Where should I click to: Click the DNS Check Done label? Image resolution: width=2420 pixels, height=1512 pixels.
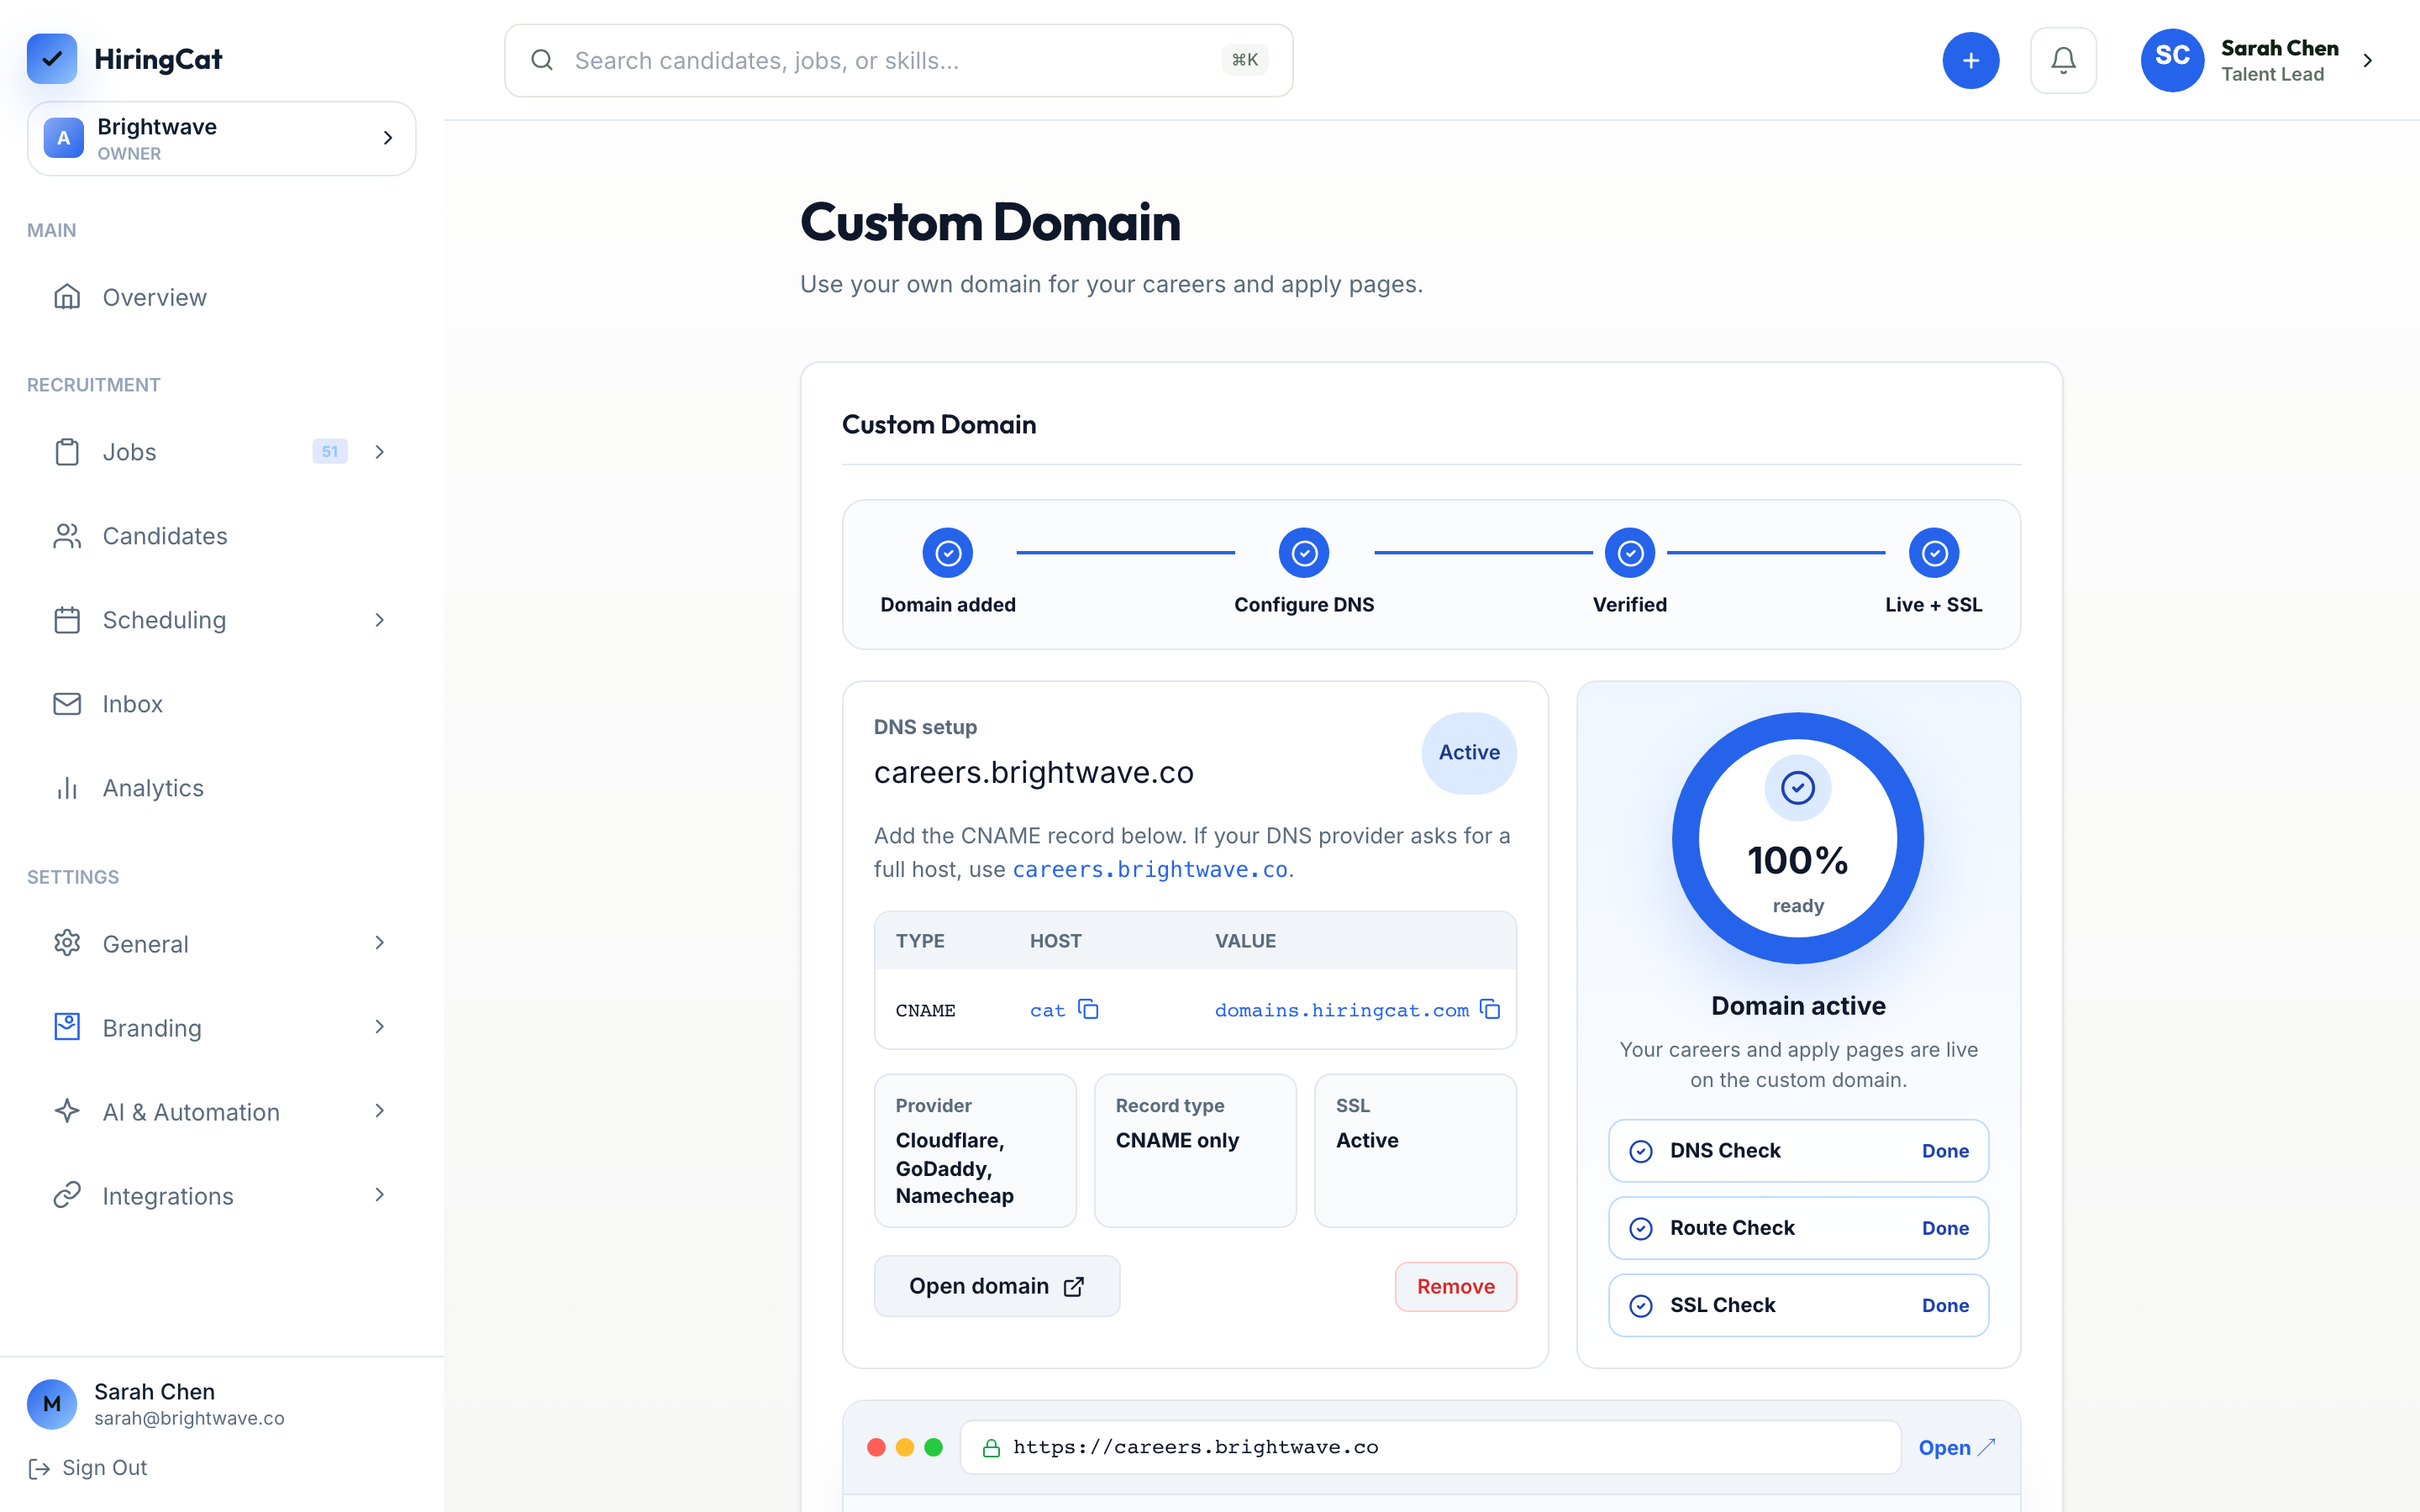click(1945, 1151)
